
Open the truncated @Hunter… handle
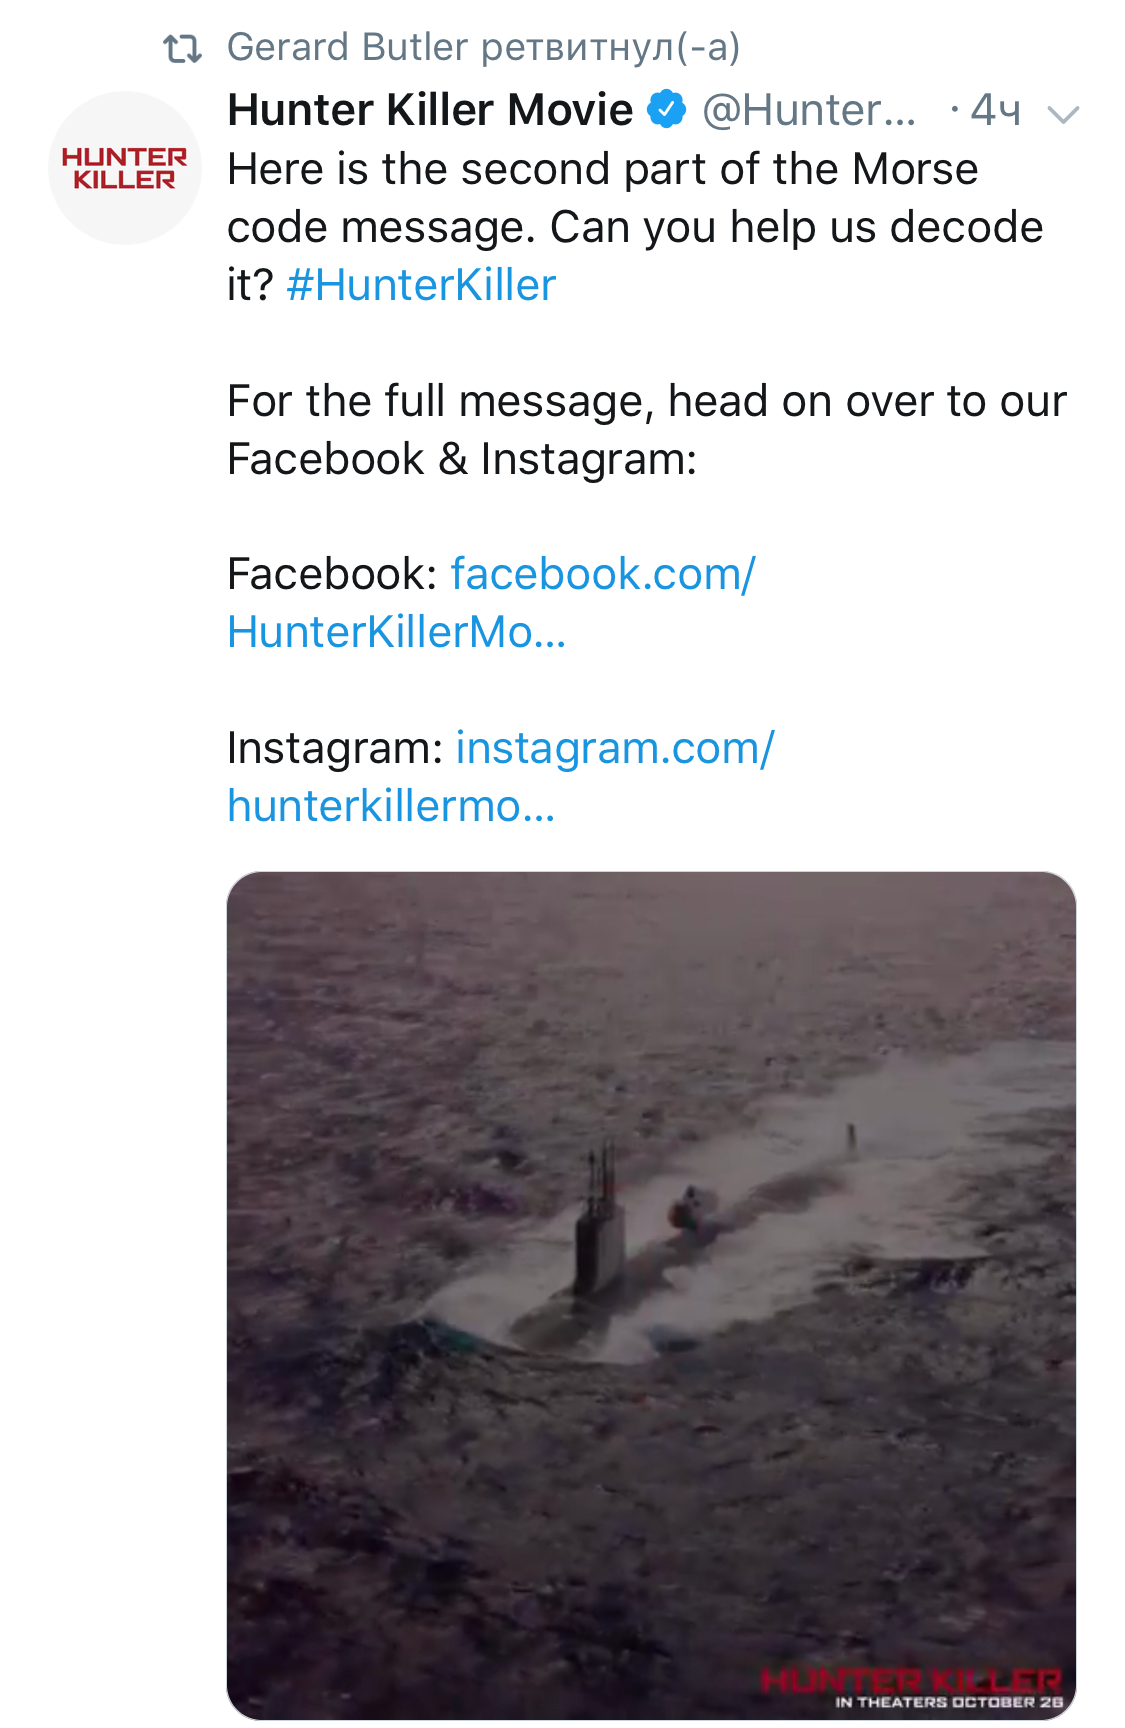click(808, 110)
